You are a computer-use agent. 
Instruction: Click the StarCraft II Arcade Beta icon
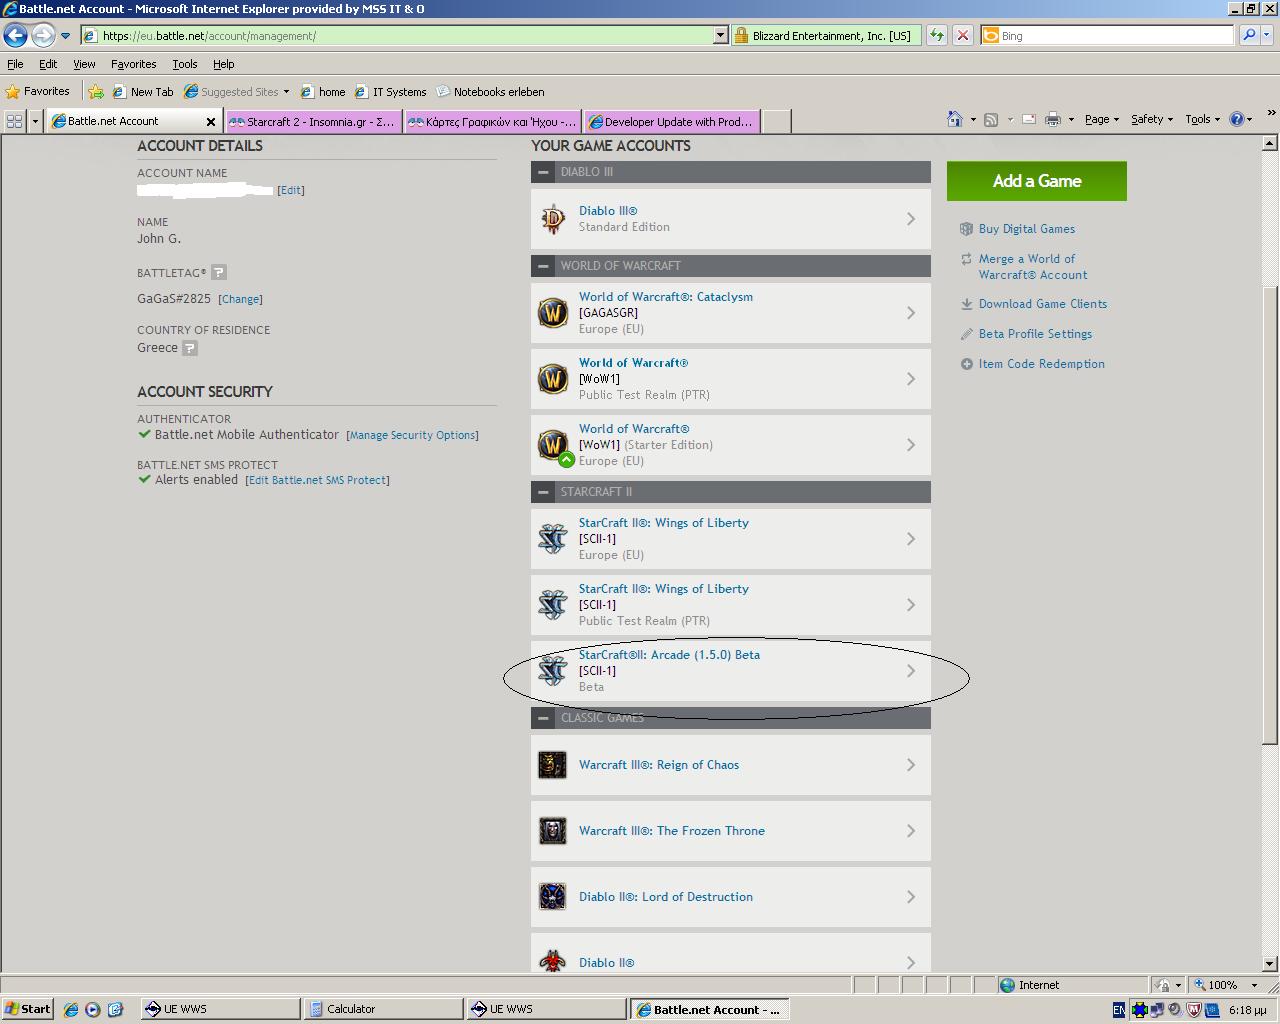553,671
